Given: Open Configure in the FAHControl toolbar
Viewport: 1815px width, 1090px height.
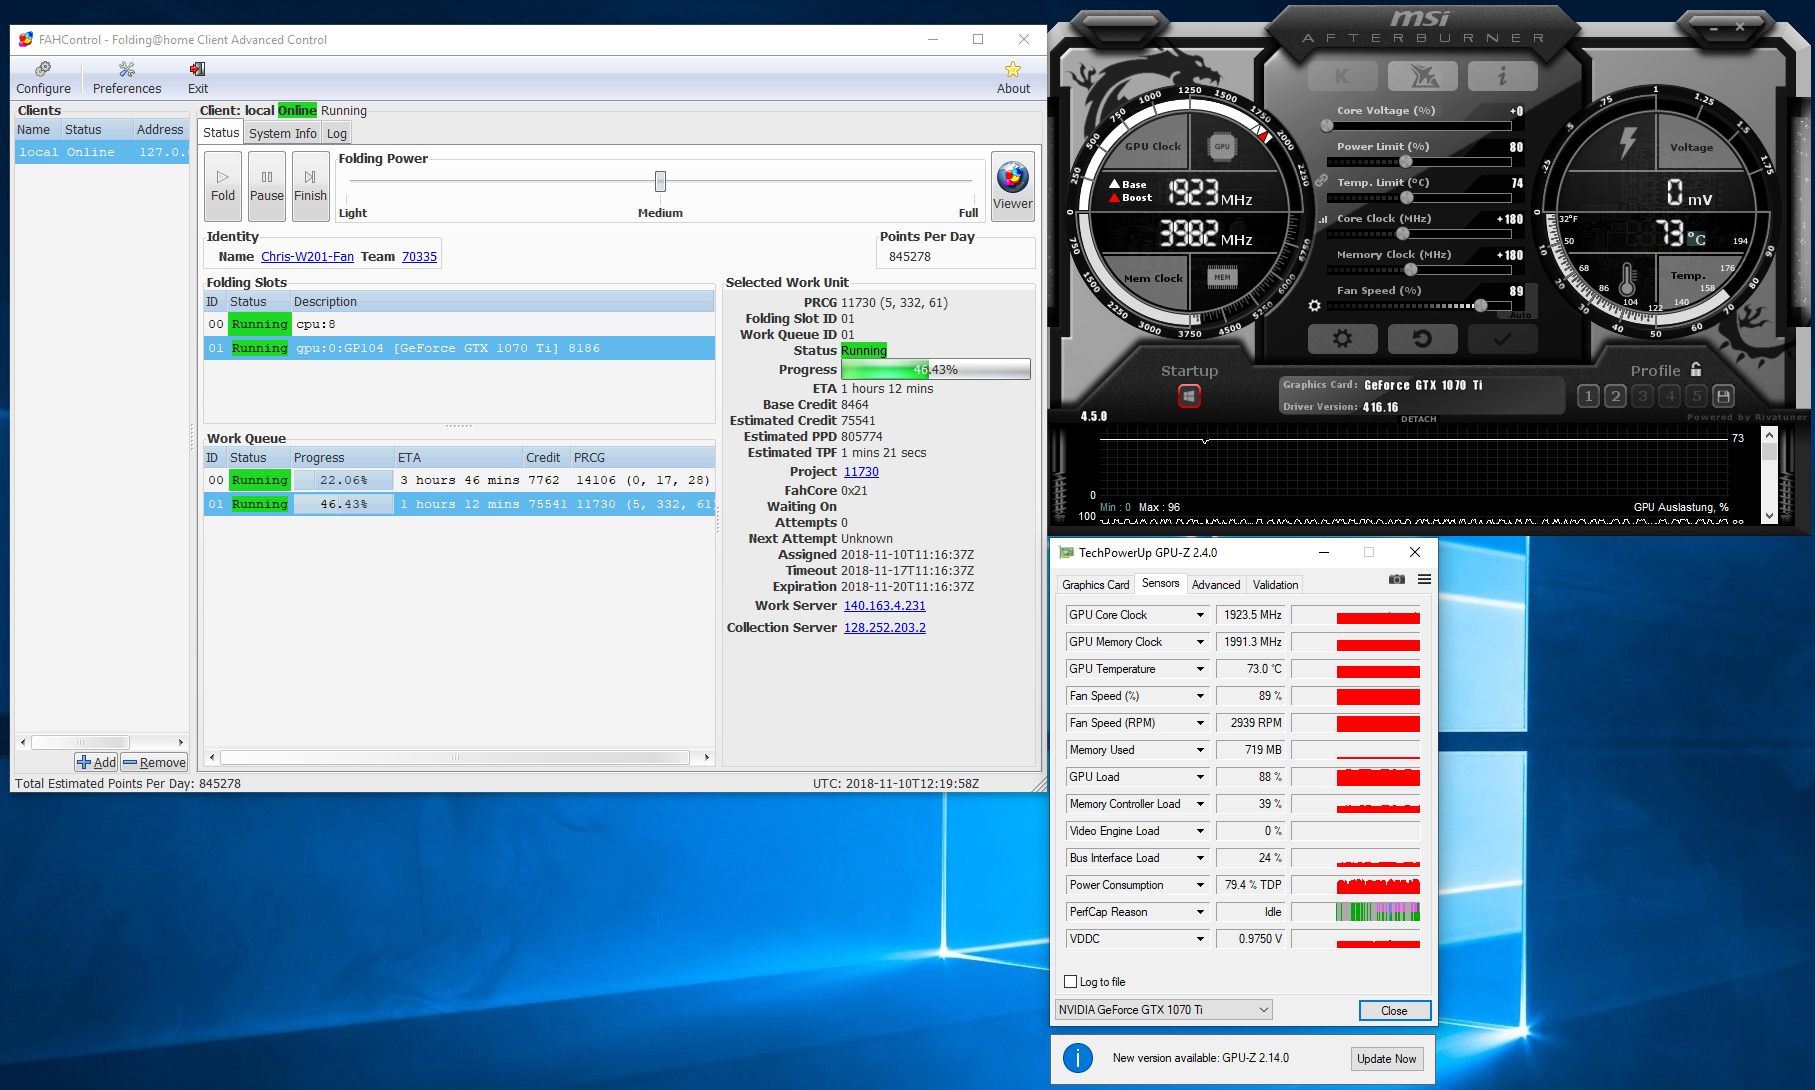Looking at the screenshot, I should pyautogui.click(x=43, y=78).
